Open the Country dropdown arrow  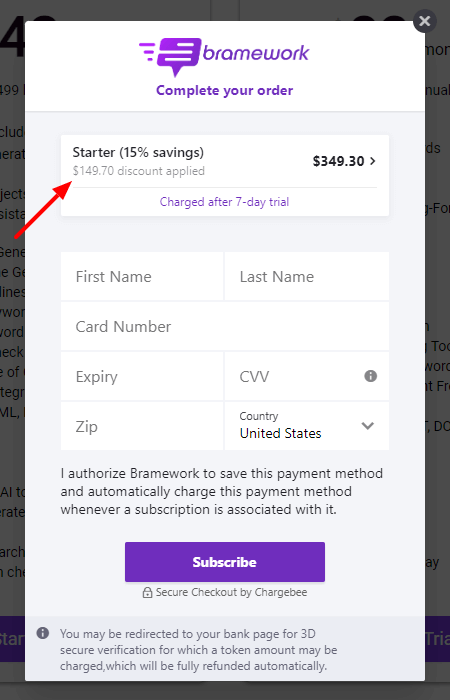click(367, 425)
